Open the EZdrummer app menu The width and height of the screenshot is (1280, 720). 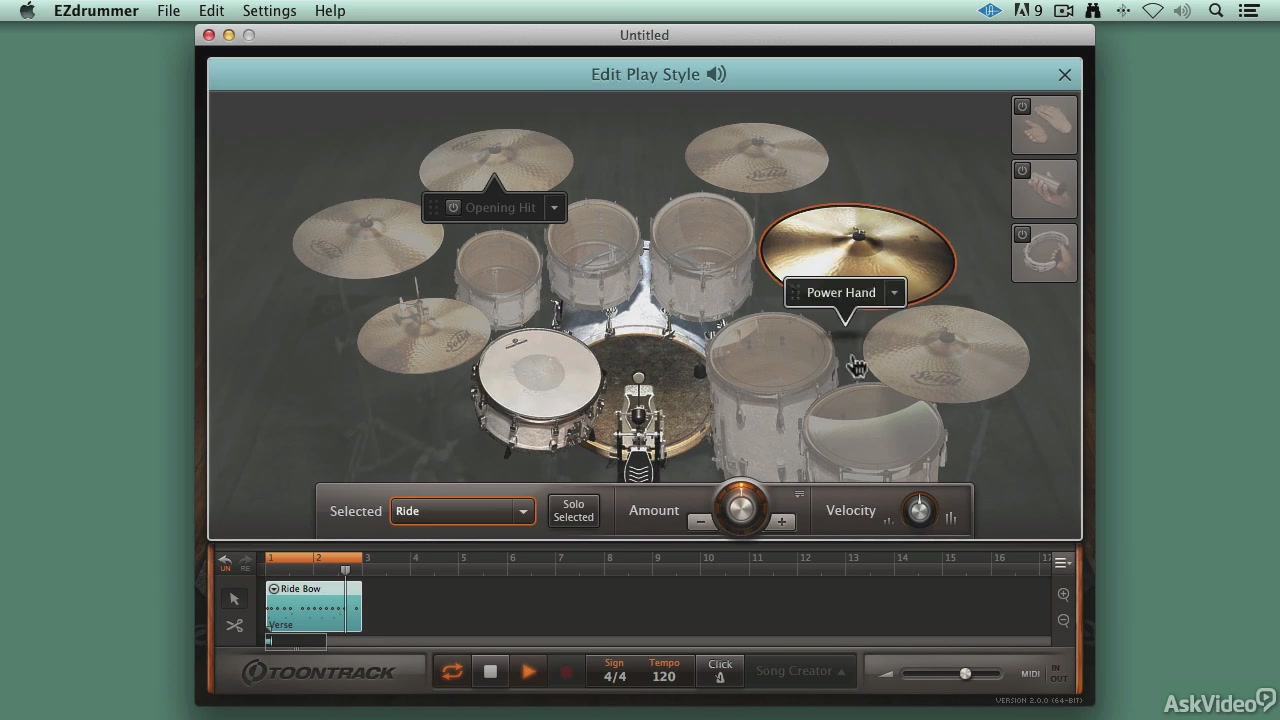click(x=96, y=11)
